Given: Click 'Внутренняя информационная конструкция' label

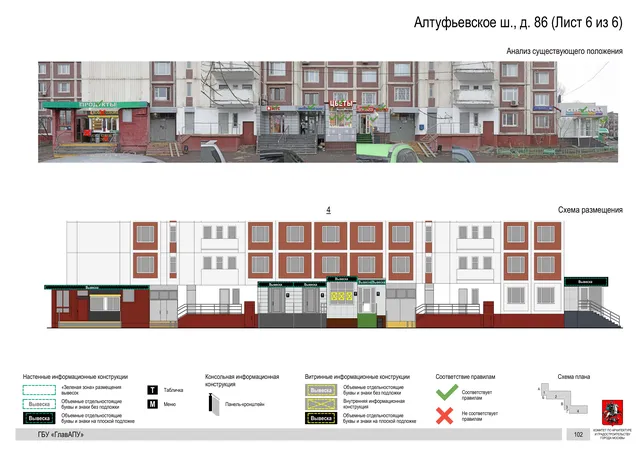Looking at the screenshot, I should [374, 404].
